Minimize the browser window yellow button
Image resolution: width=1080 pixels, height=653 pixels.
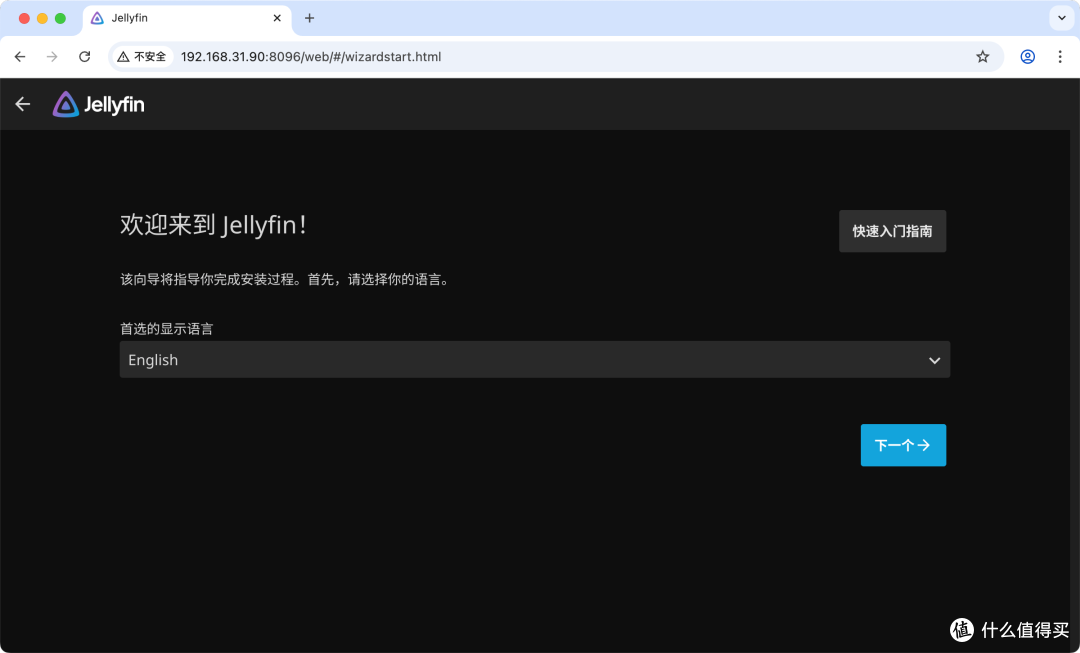(42, 19)
